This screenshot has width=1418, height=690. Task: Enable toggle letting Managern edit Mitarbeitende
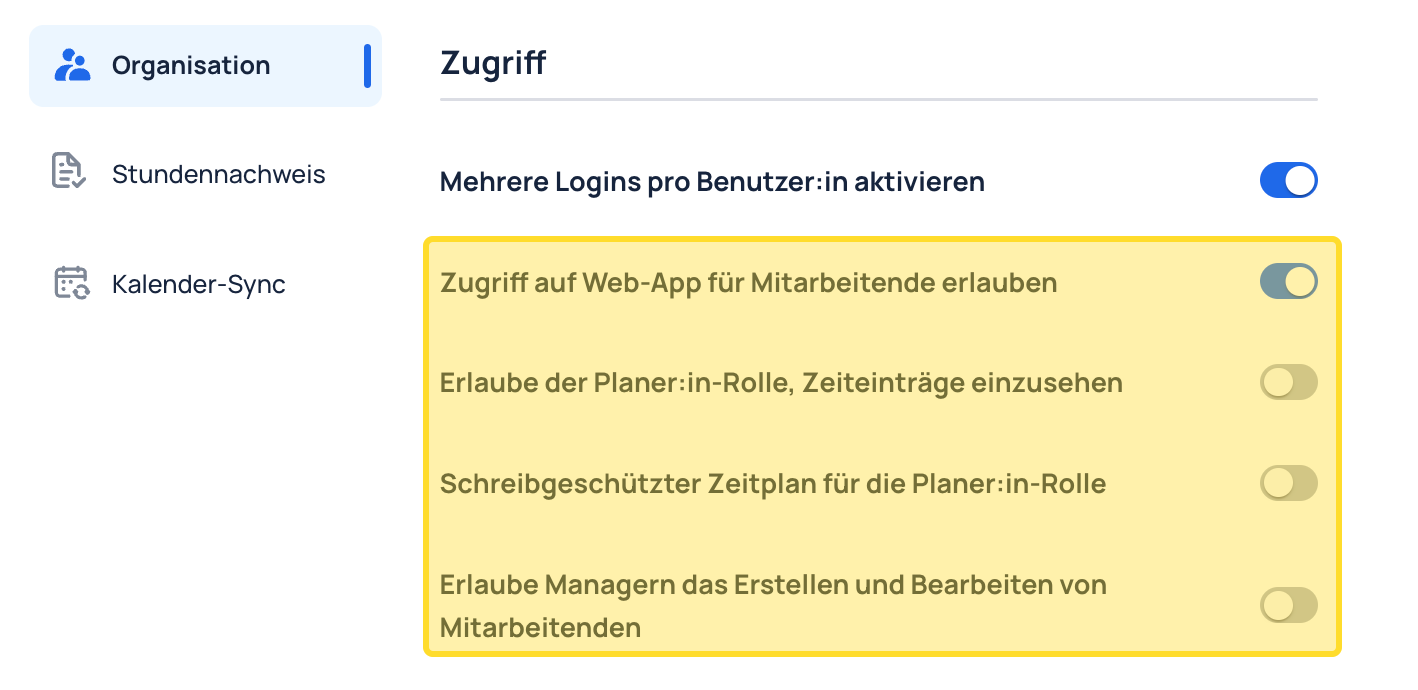click(x=1288, y=605)
